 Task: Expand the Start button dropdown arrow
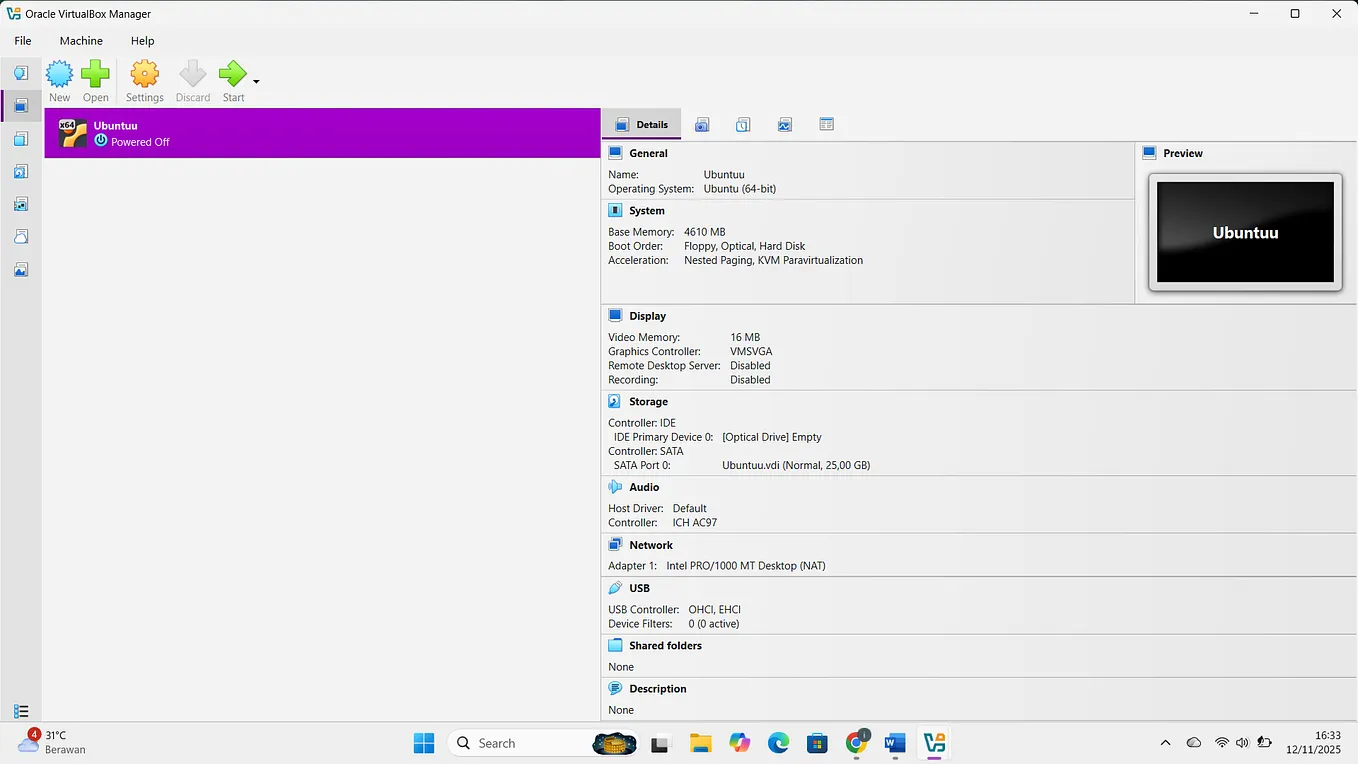tap(256, 82)
